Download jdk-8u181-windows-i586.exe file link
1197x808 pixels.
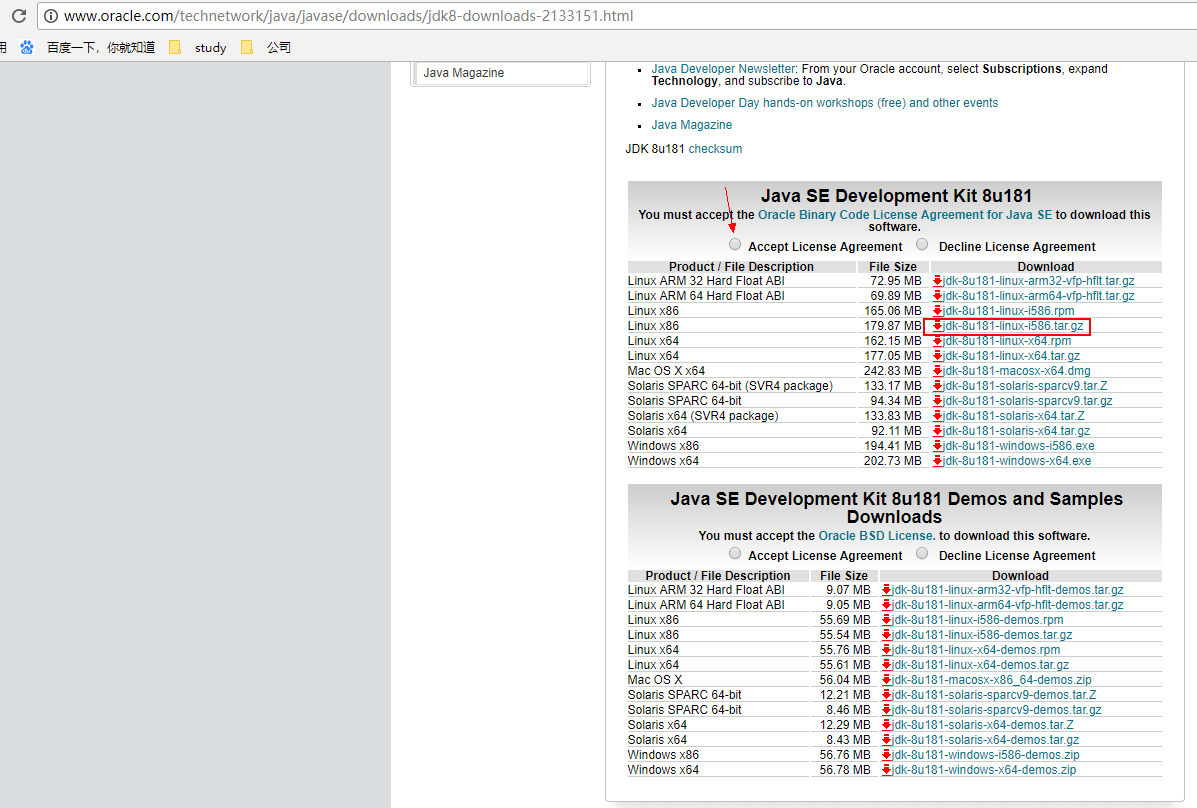(x=1018, y=446)
